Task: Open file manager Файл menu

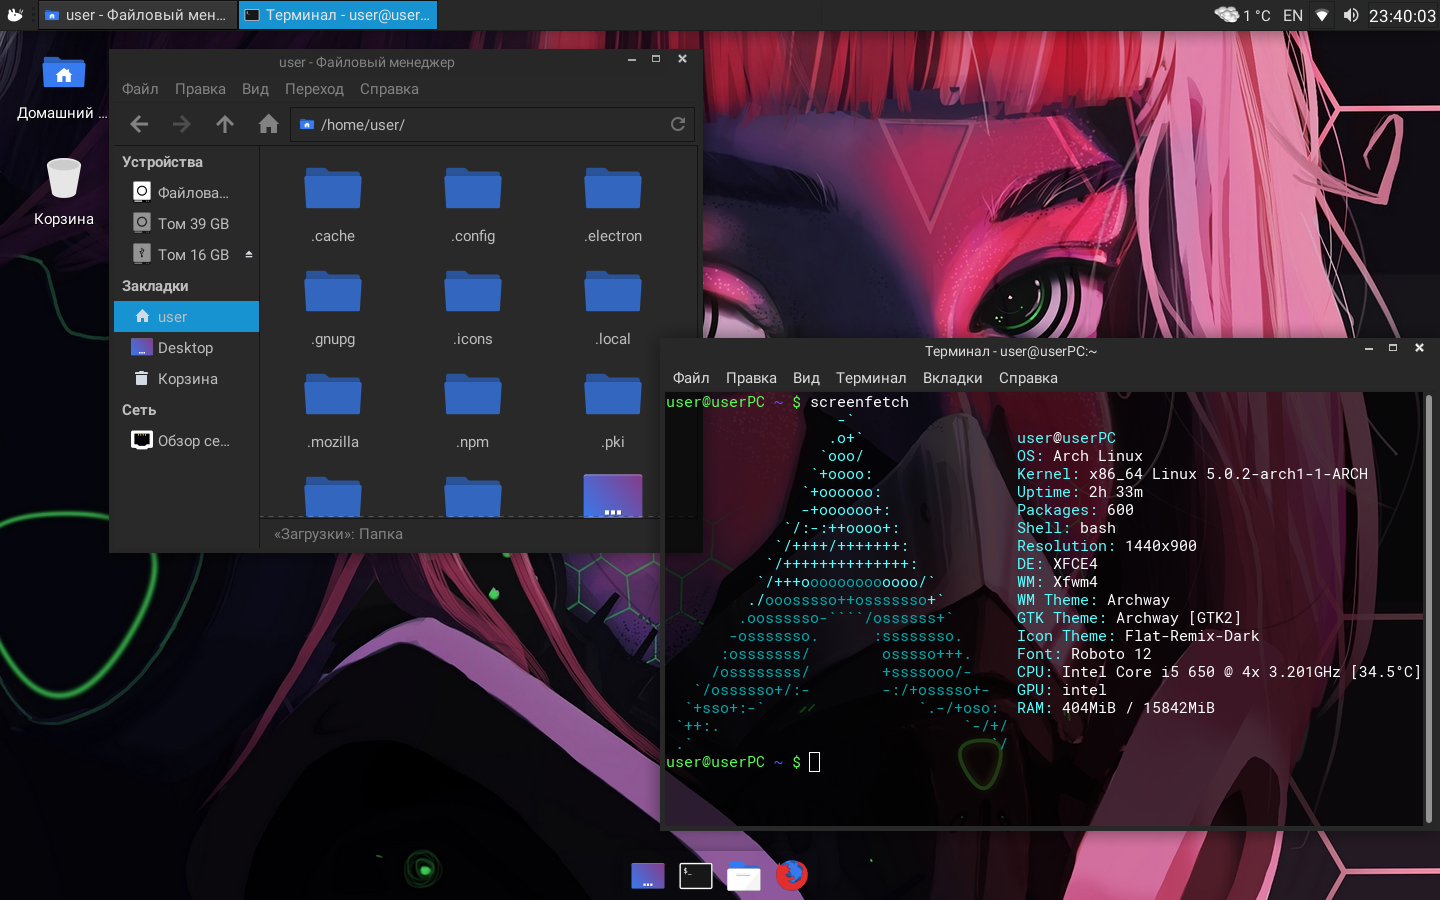Action: [x=140, y=89]
